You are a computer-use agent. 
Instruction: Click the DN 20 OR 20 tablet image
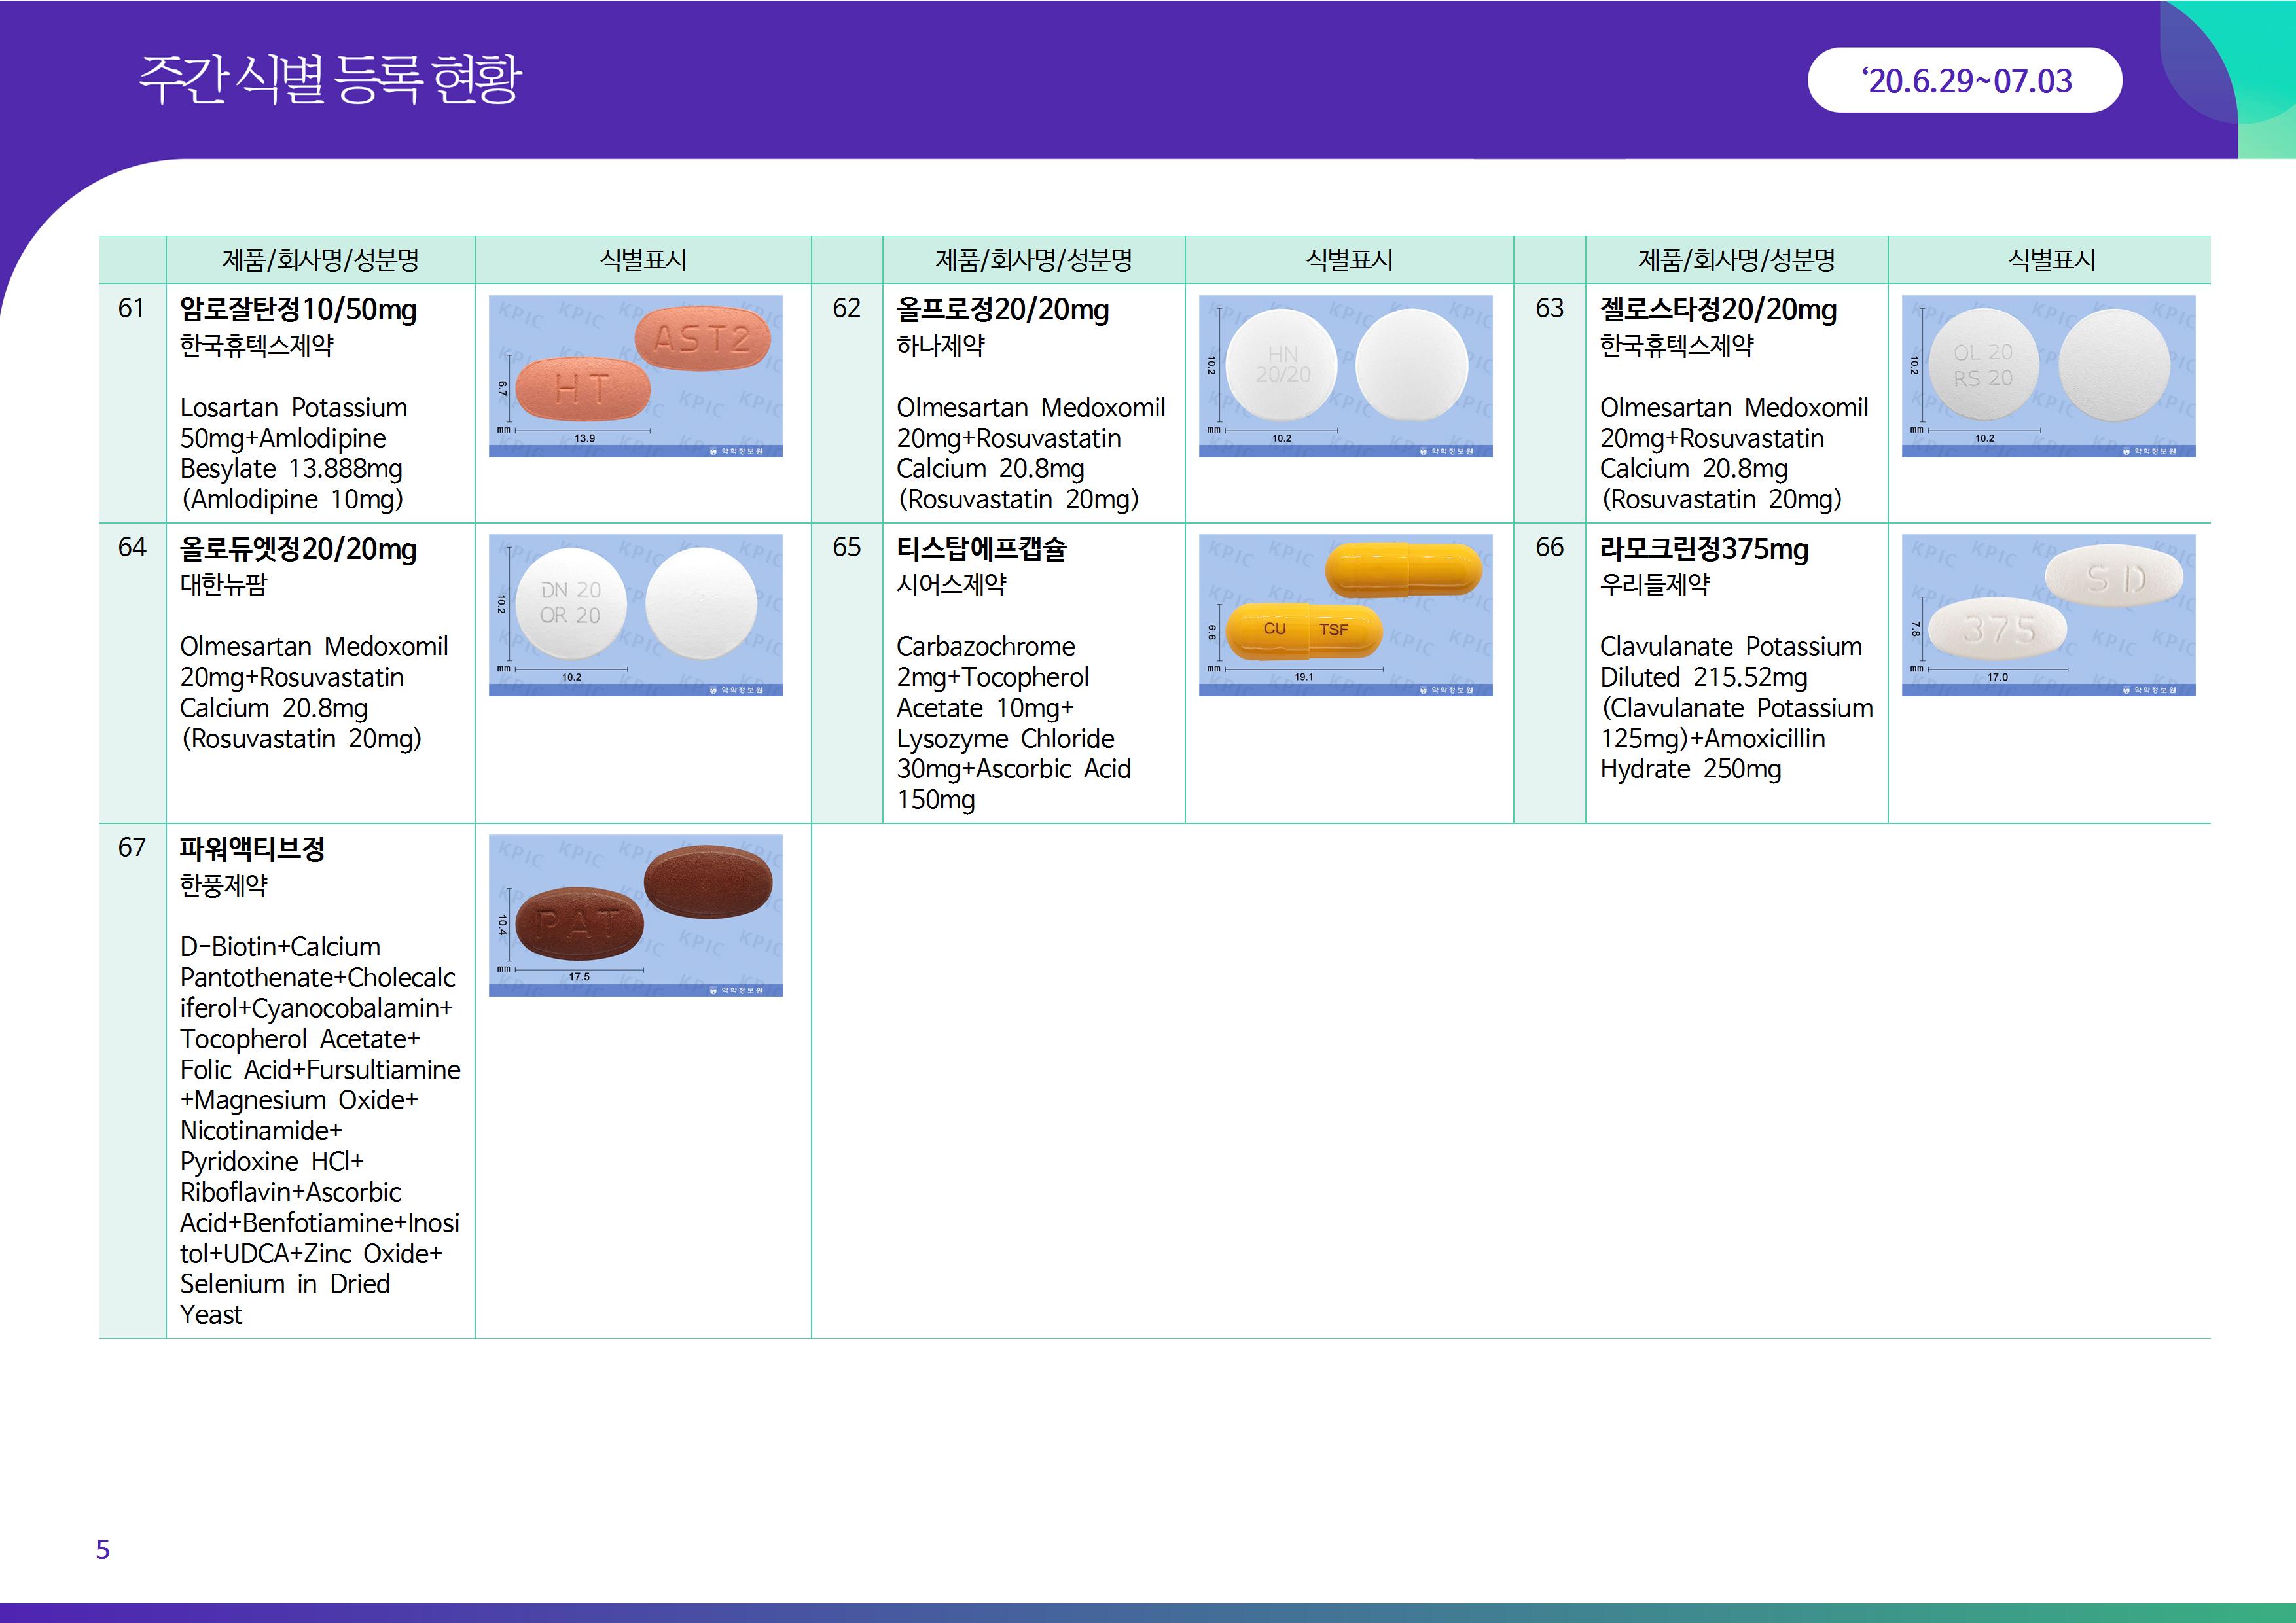tap(635, 615)
